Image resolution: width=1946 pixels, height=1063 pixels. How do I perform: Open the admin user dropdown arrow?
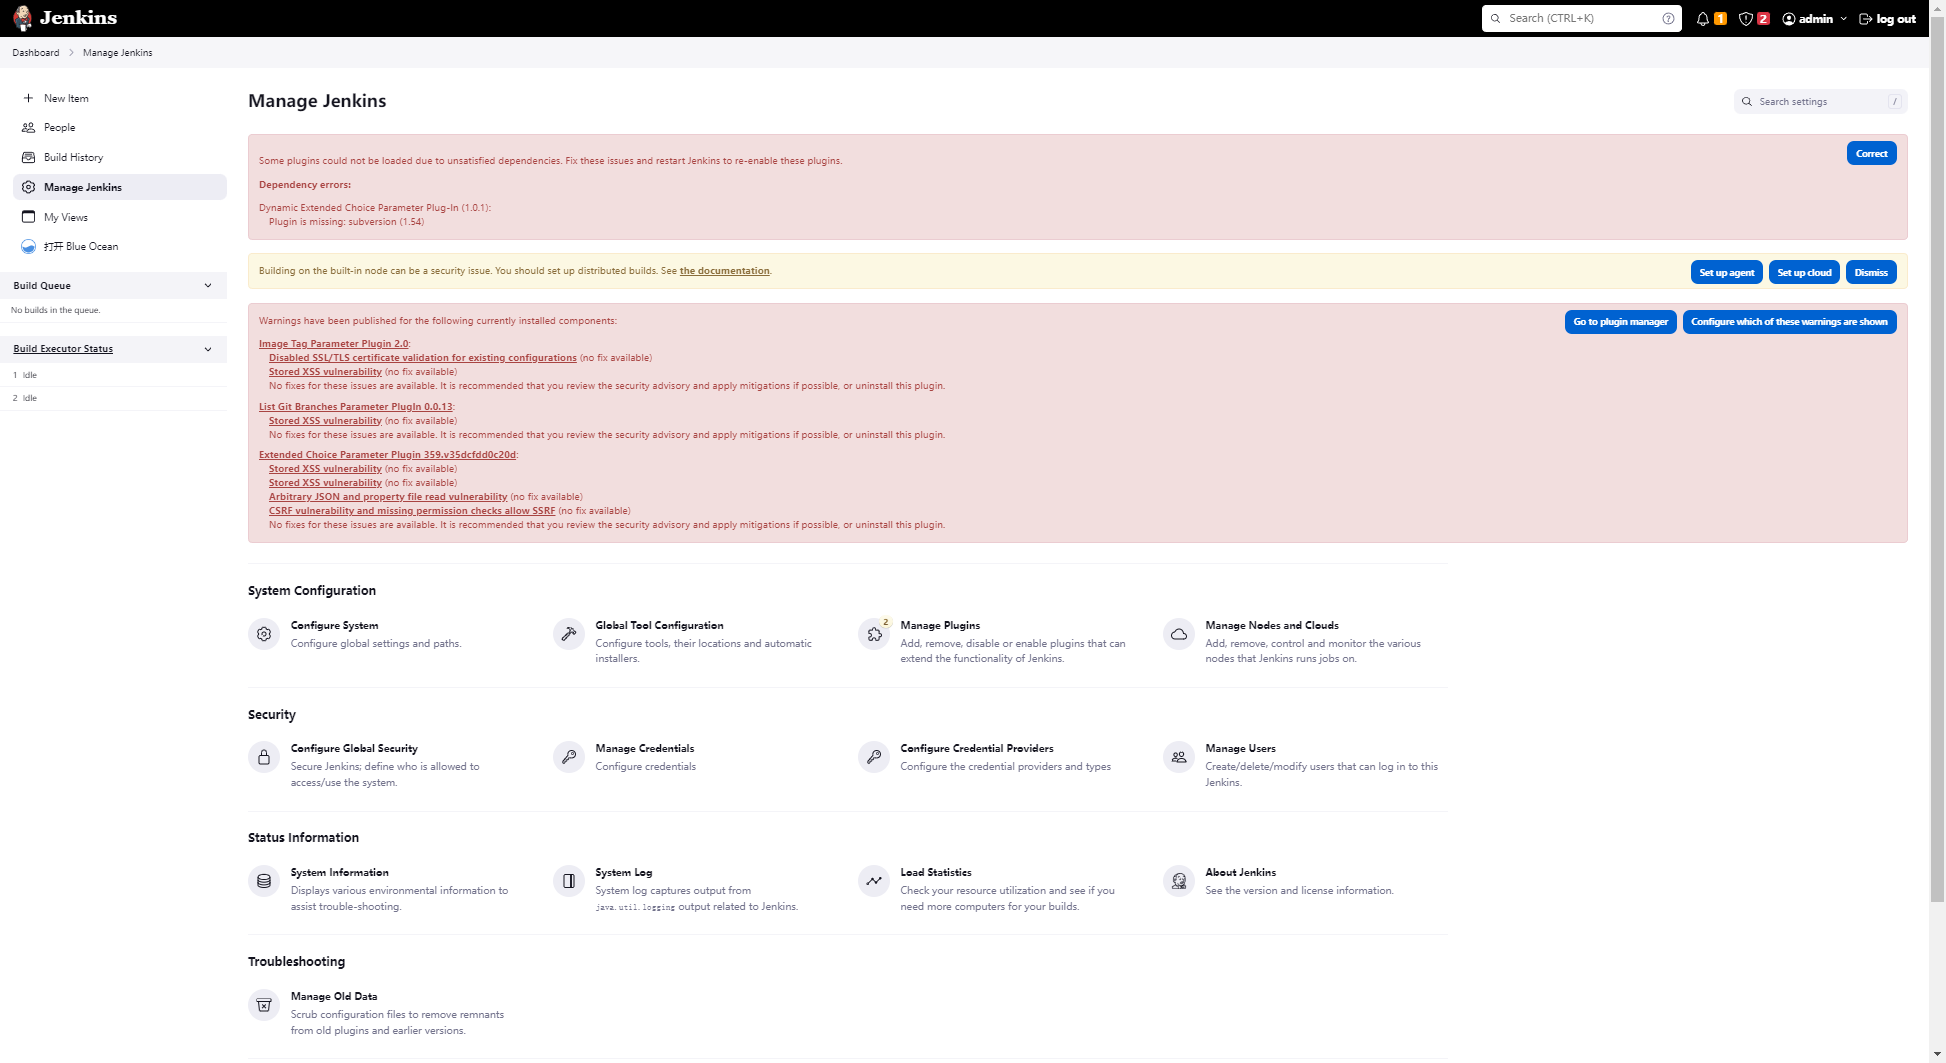[1843, 19]
